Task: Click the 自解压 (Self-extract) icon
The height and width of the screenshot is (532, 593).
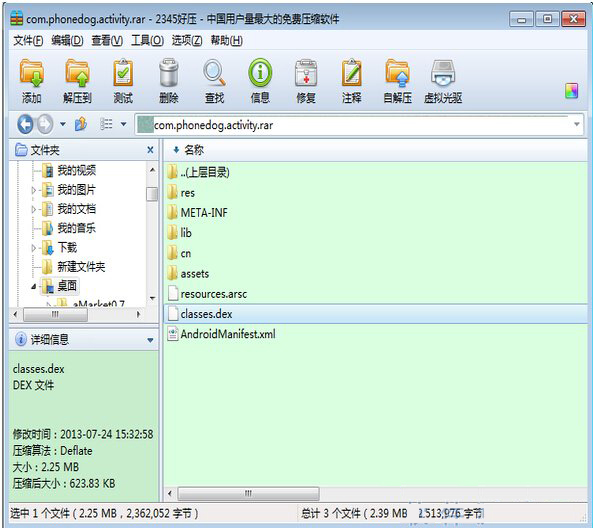Action: (397, 81)
